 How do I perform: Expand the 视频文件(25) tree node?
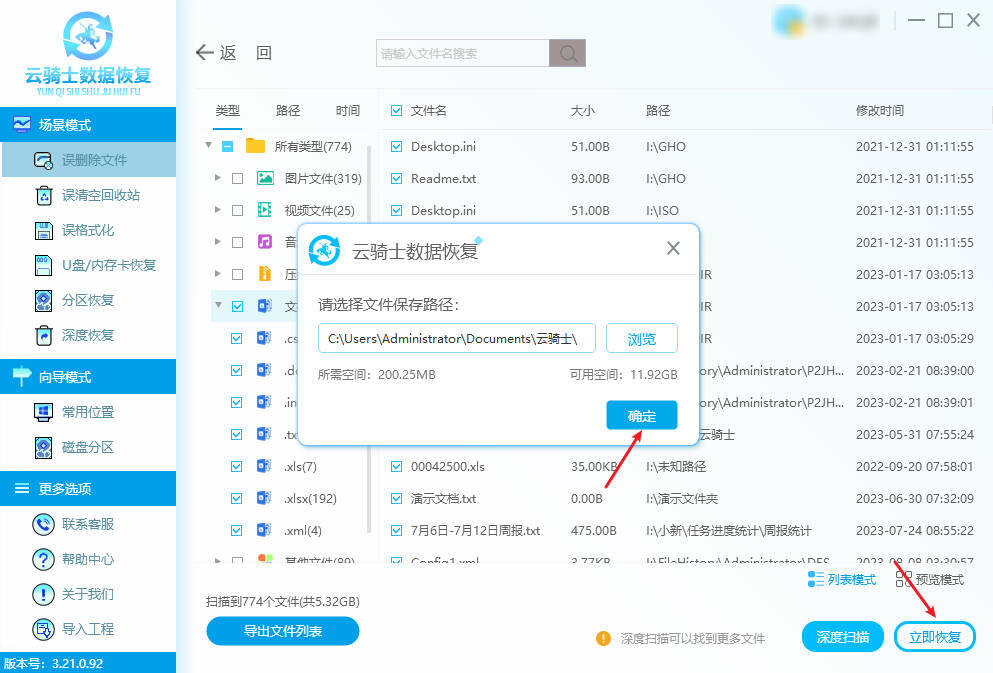217,210
